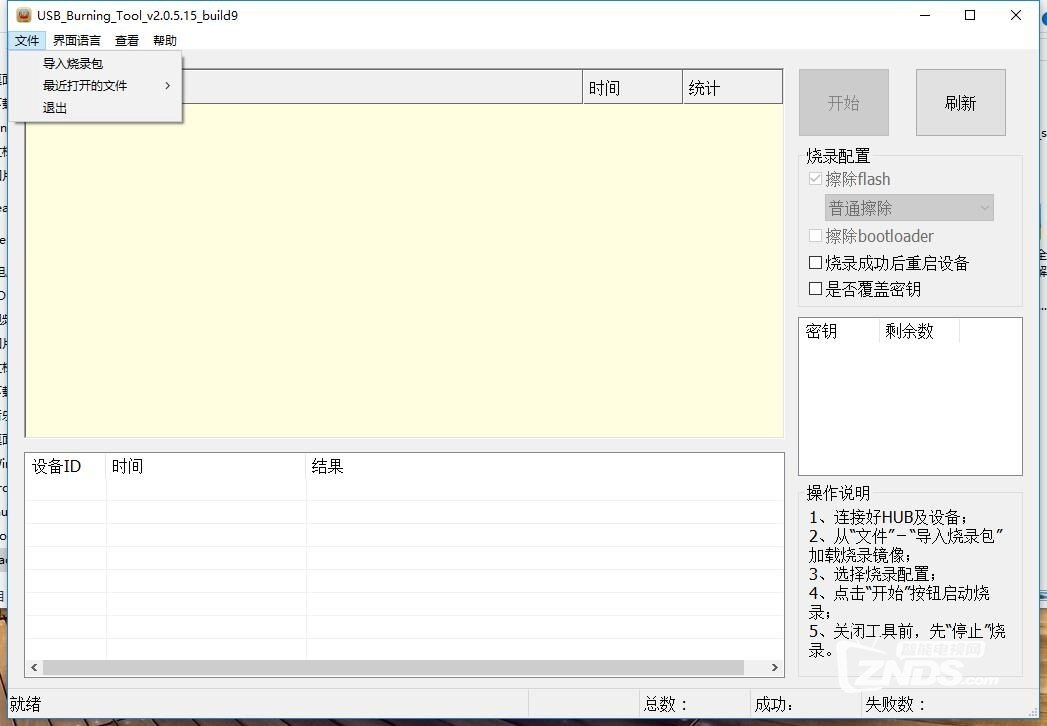Click the 剩余数 column header
Viewport: 1047px width, 726px height.
pyautogui.click(x=919, y=331)
